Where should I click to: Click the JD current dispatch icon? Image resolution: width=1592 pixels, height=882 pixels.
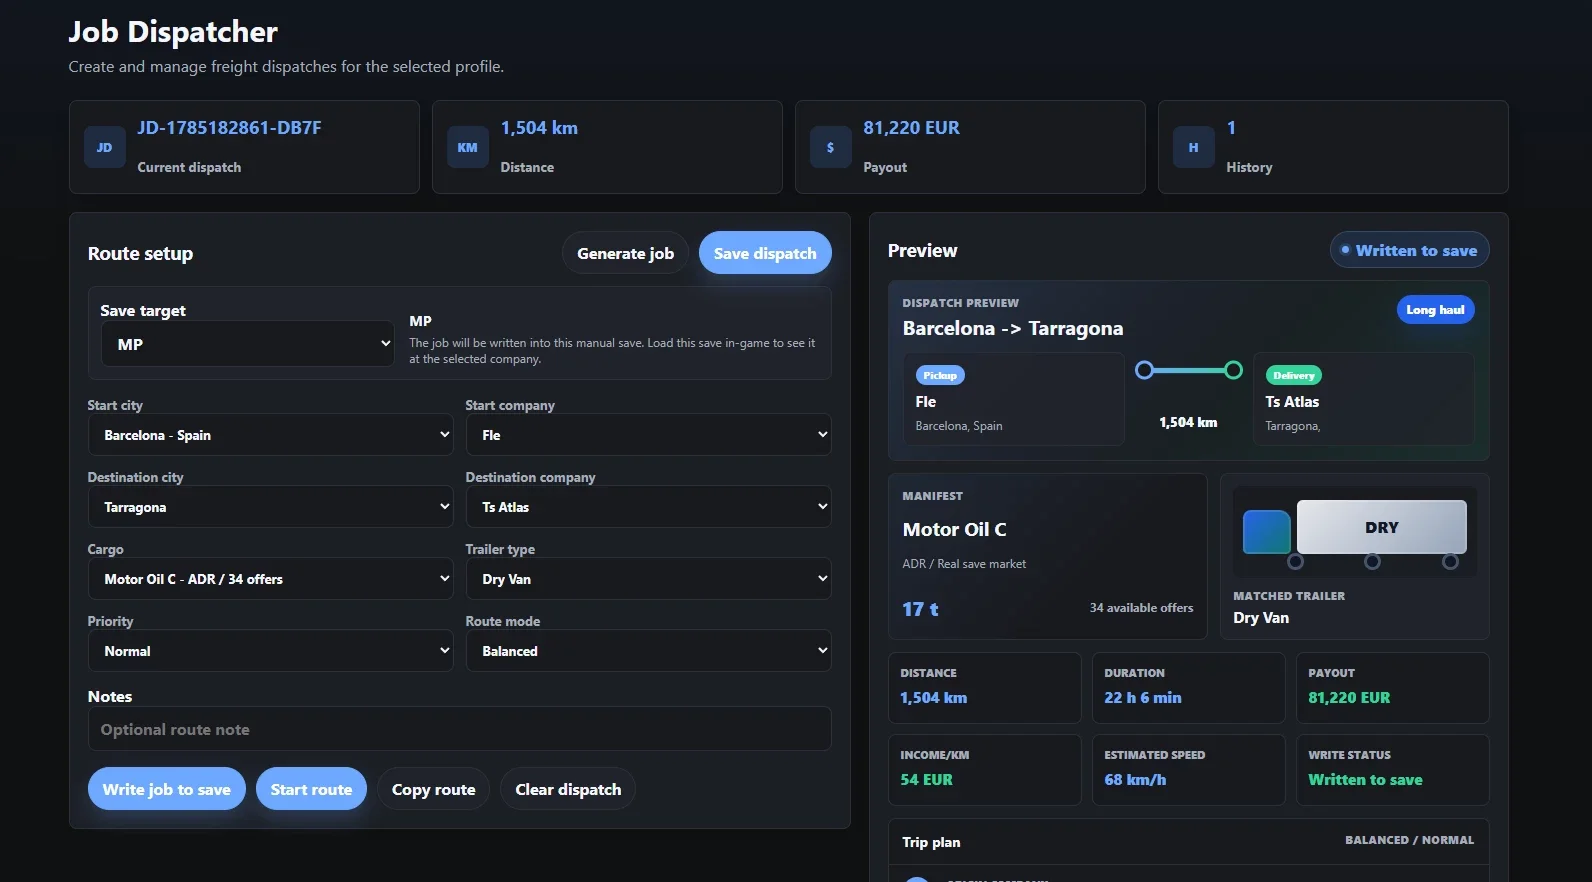pos(104,147)
